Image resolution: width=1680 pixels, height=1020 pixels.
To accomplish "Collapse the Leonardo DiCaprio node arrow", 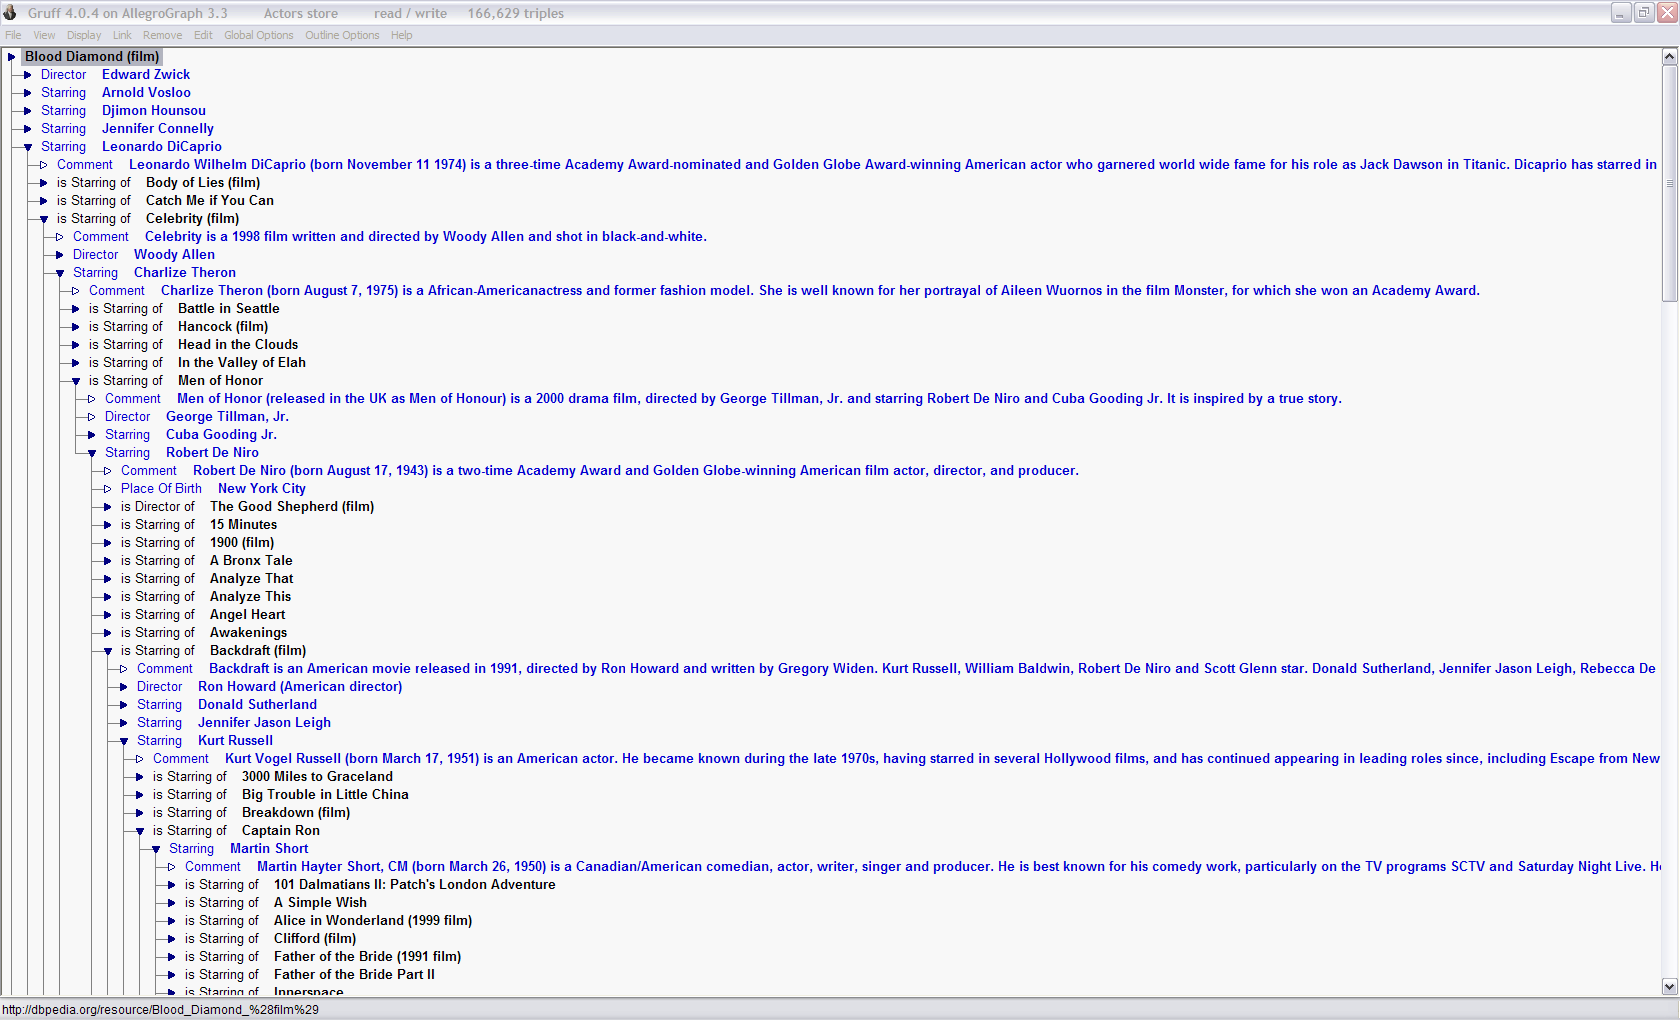I will pos(28,147).
